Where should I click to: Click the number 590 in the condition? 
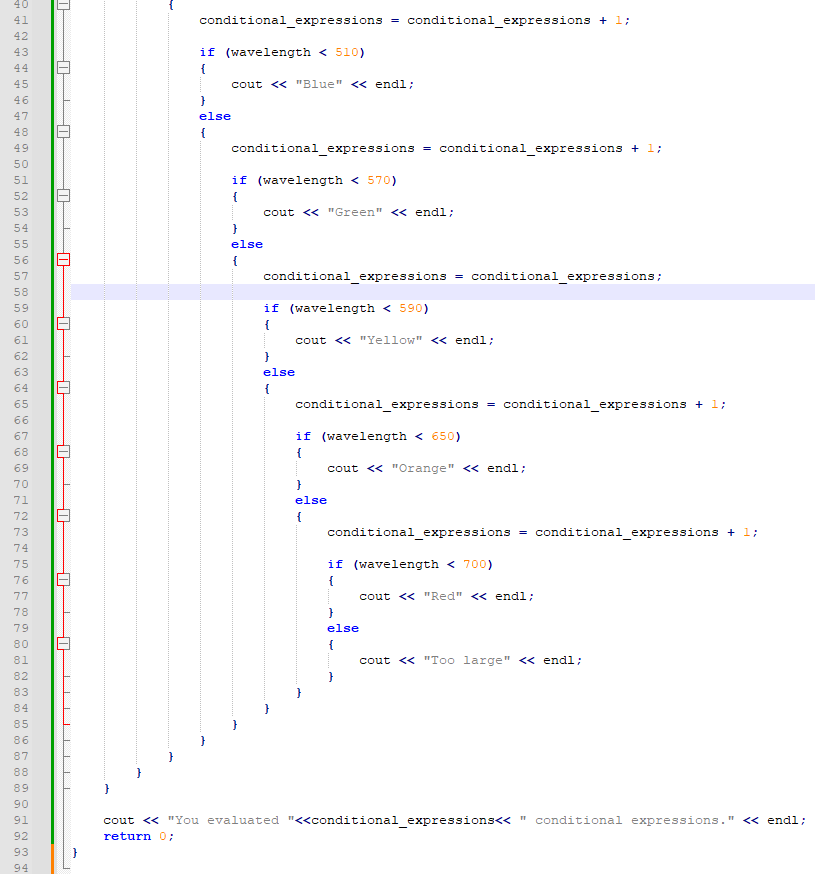tap(411, 308)
